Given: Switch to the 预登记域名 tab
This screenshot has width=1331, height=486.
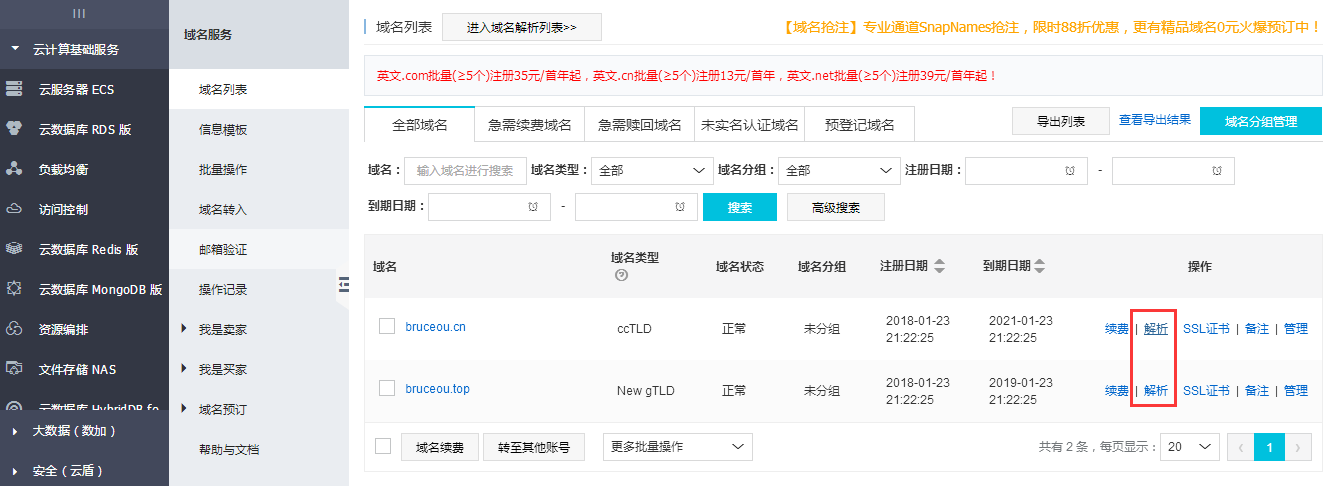Looking at the screenshot, I should pos(859,124).
